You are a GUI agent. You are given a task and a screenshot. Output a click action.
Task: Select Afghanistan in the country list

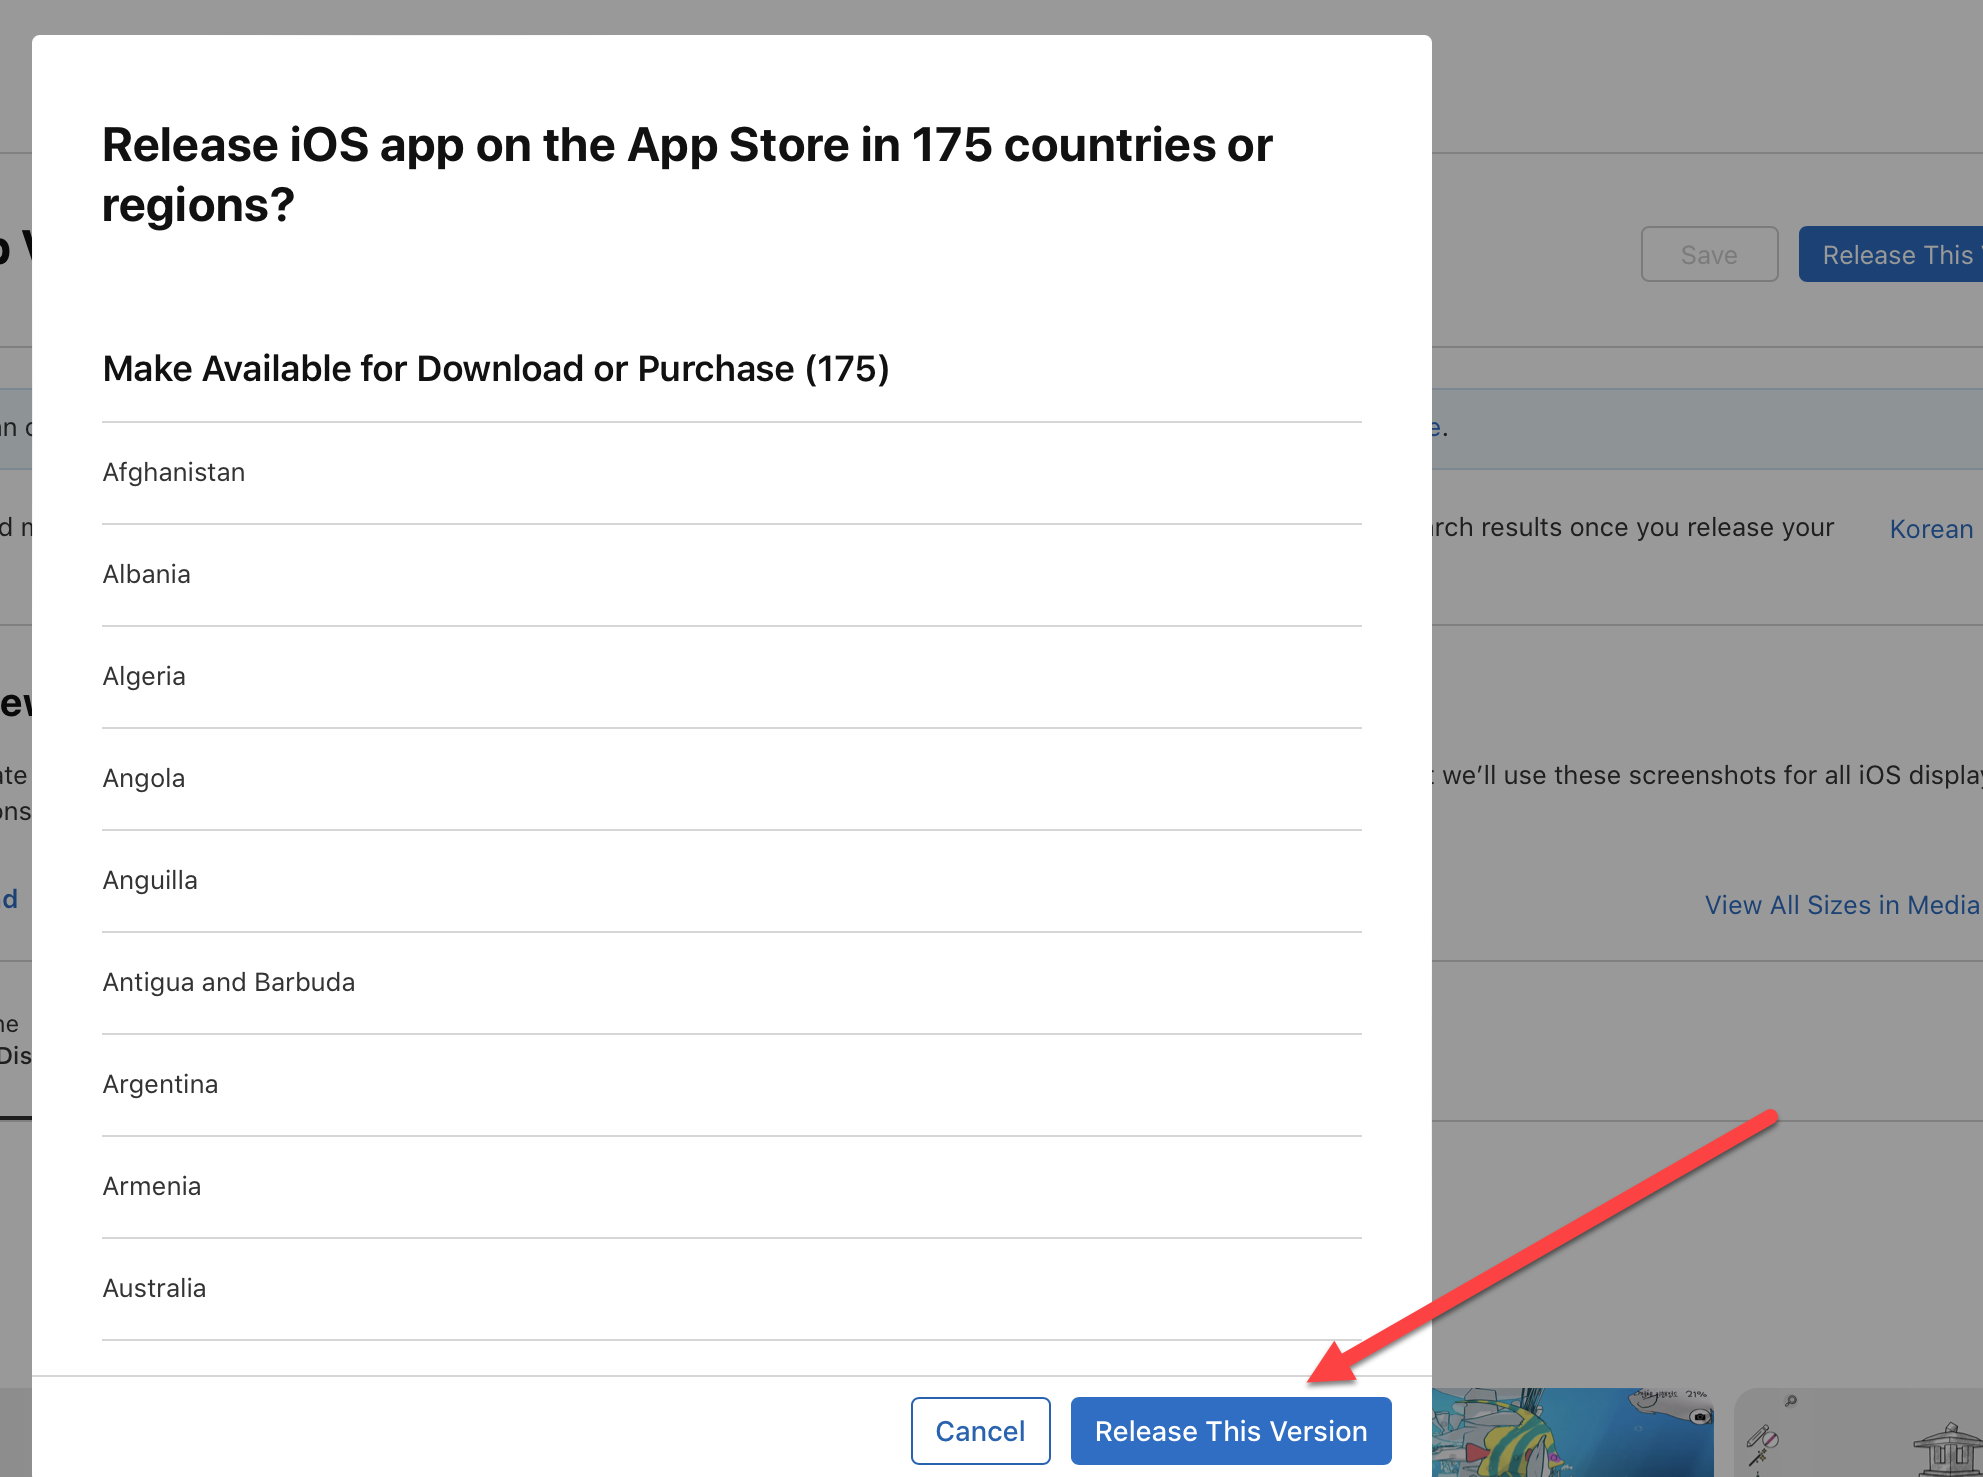coord(174,472)
